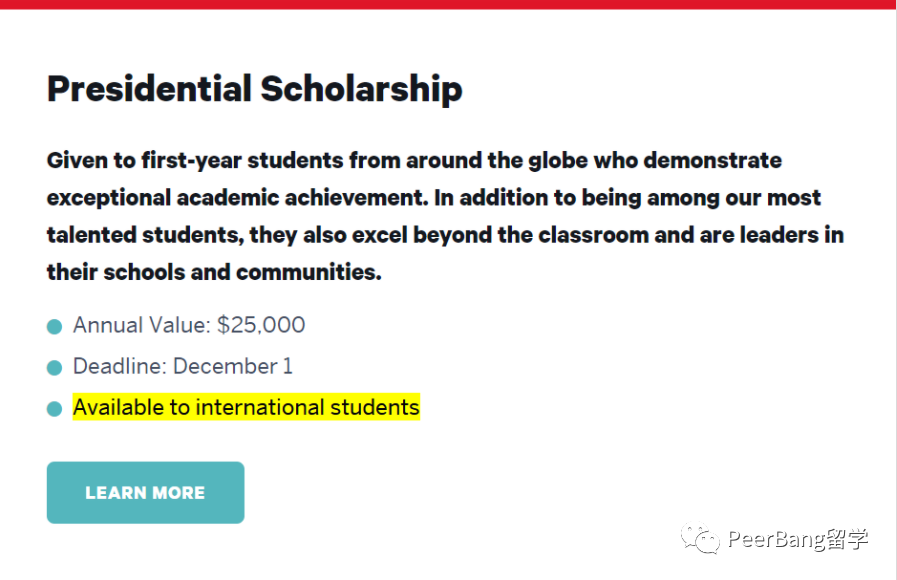The image size is (897, 580).
Task: Click the December 1 date
Action: pos(233,366)
